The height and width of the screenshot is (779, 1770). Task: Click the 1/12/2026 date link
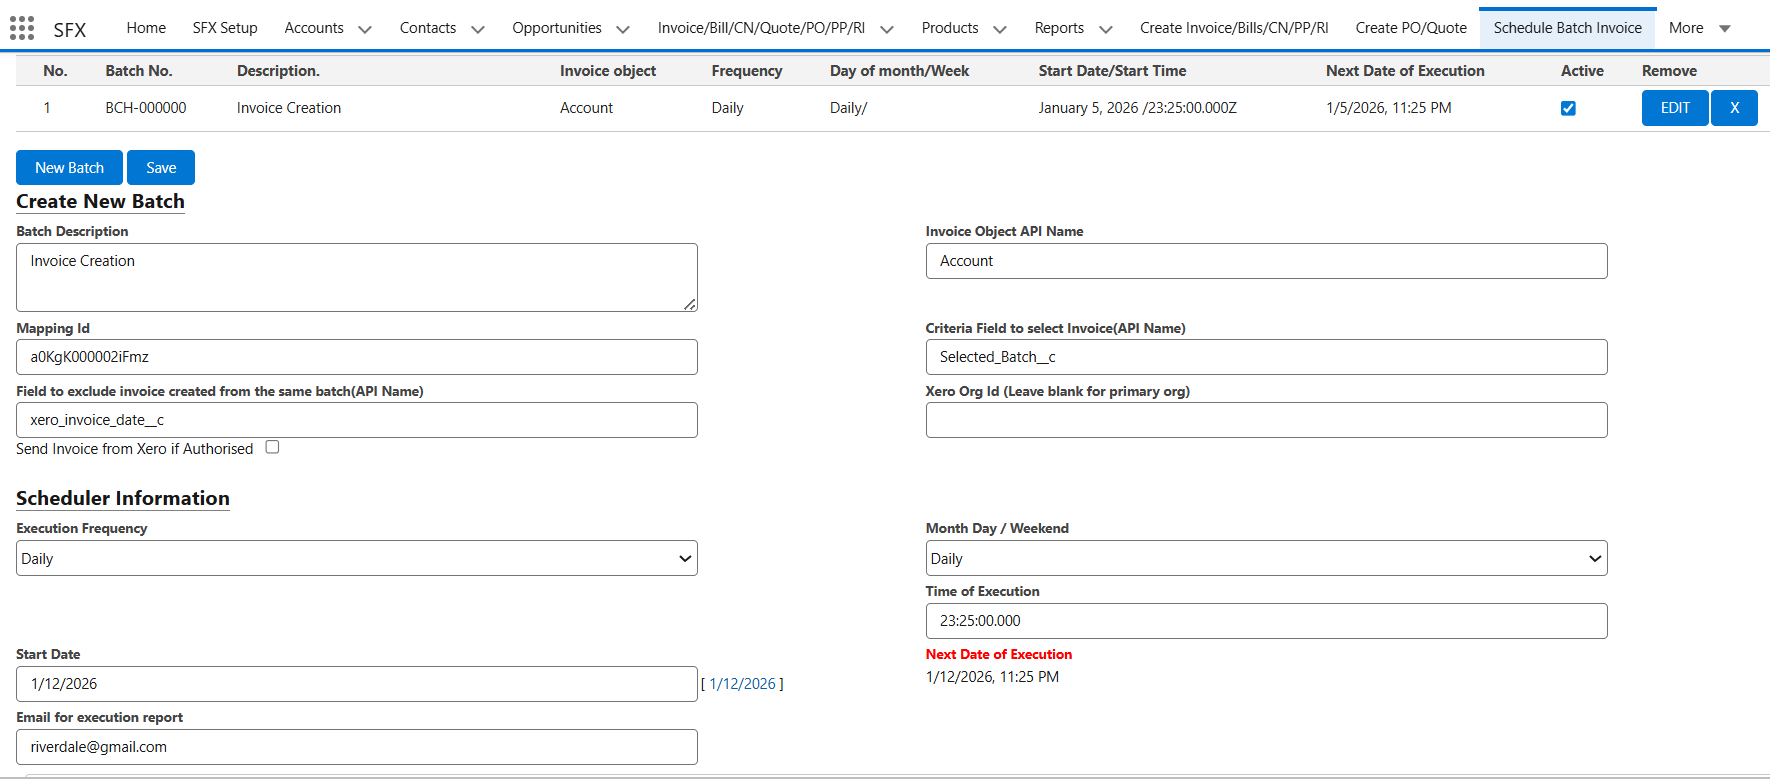(x=742, y=684)
